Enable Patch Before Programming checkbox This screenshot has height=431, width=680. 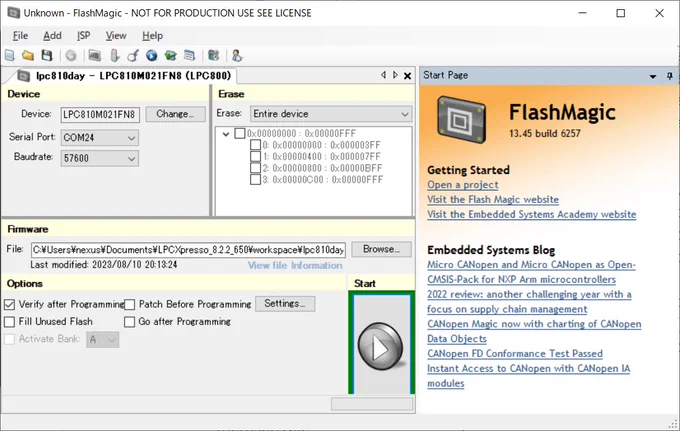coord(130,304)
